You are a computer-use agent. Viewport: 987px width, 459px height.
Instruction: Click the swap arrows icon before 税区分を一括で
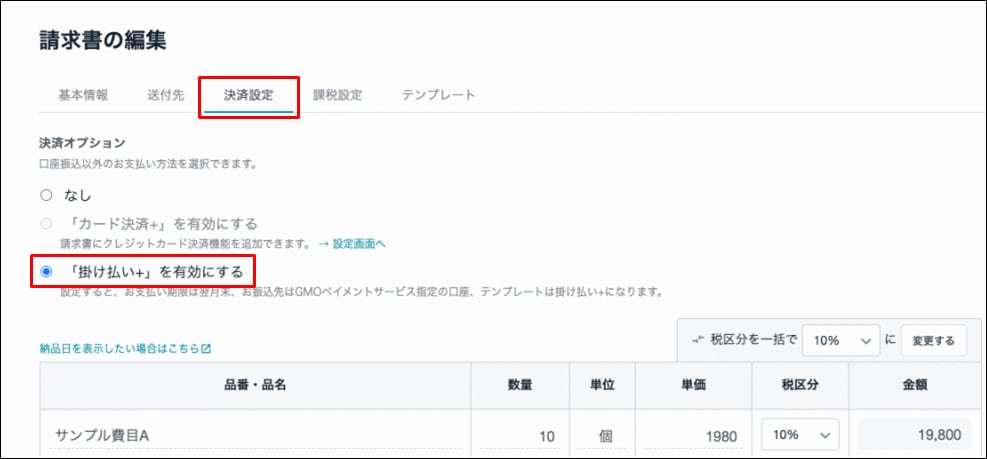[x=697, y=340]
